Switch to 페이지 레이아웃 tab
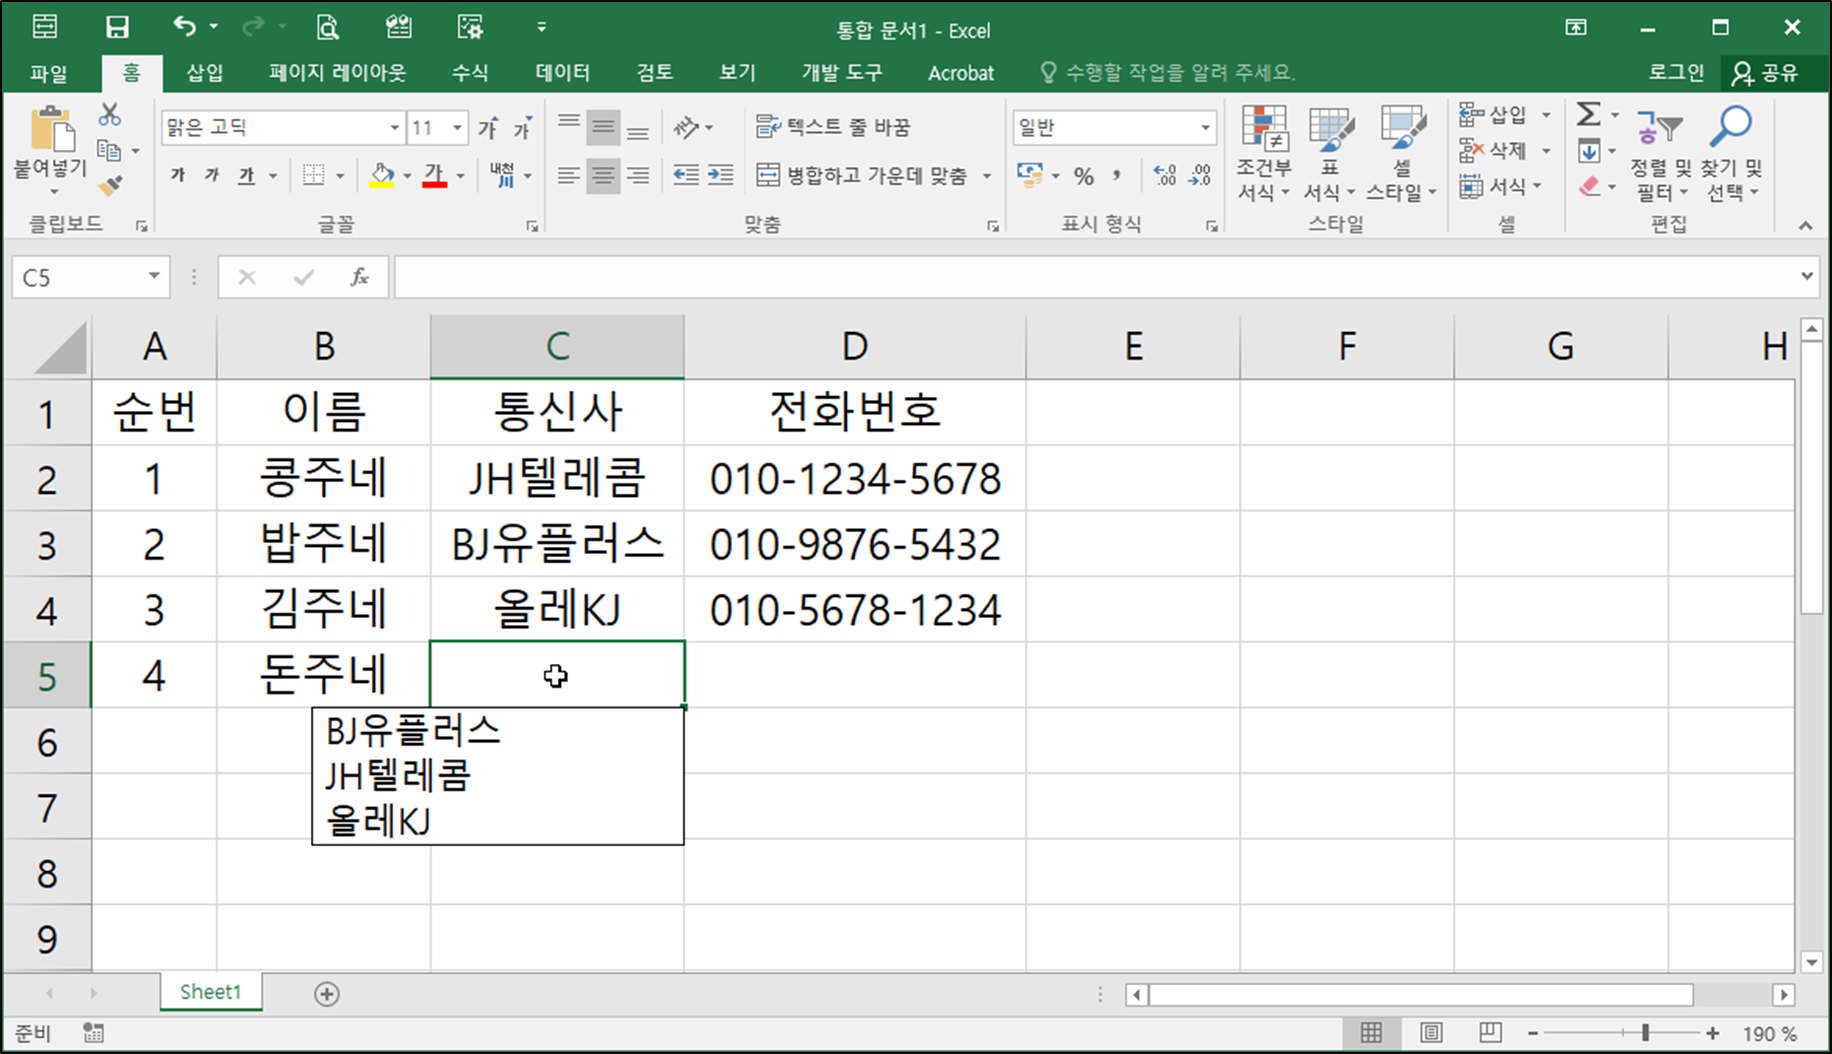Screen dimensions: 1832x1054 point(337,73)
